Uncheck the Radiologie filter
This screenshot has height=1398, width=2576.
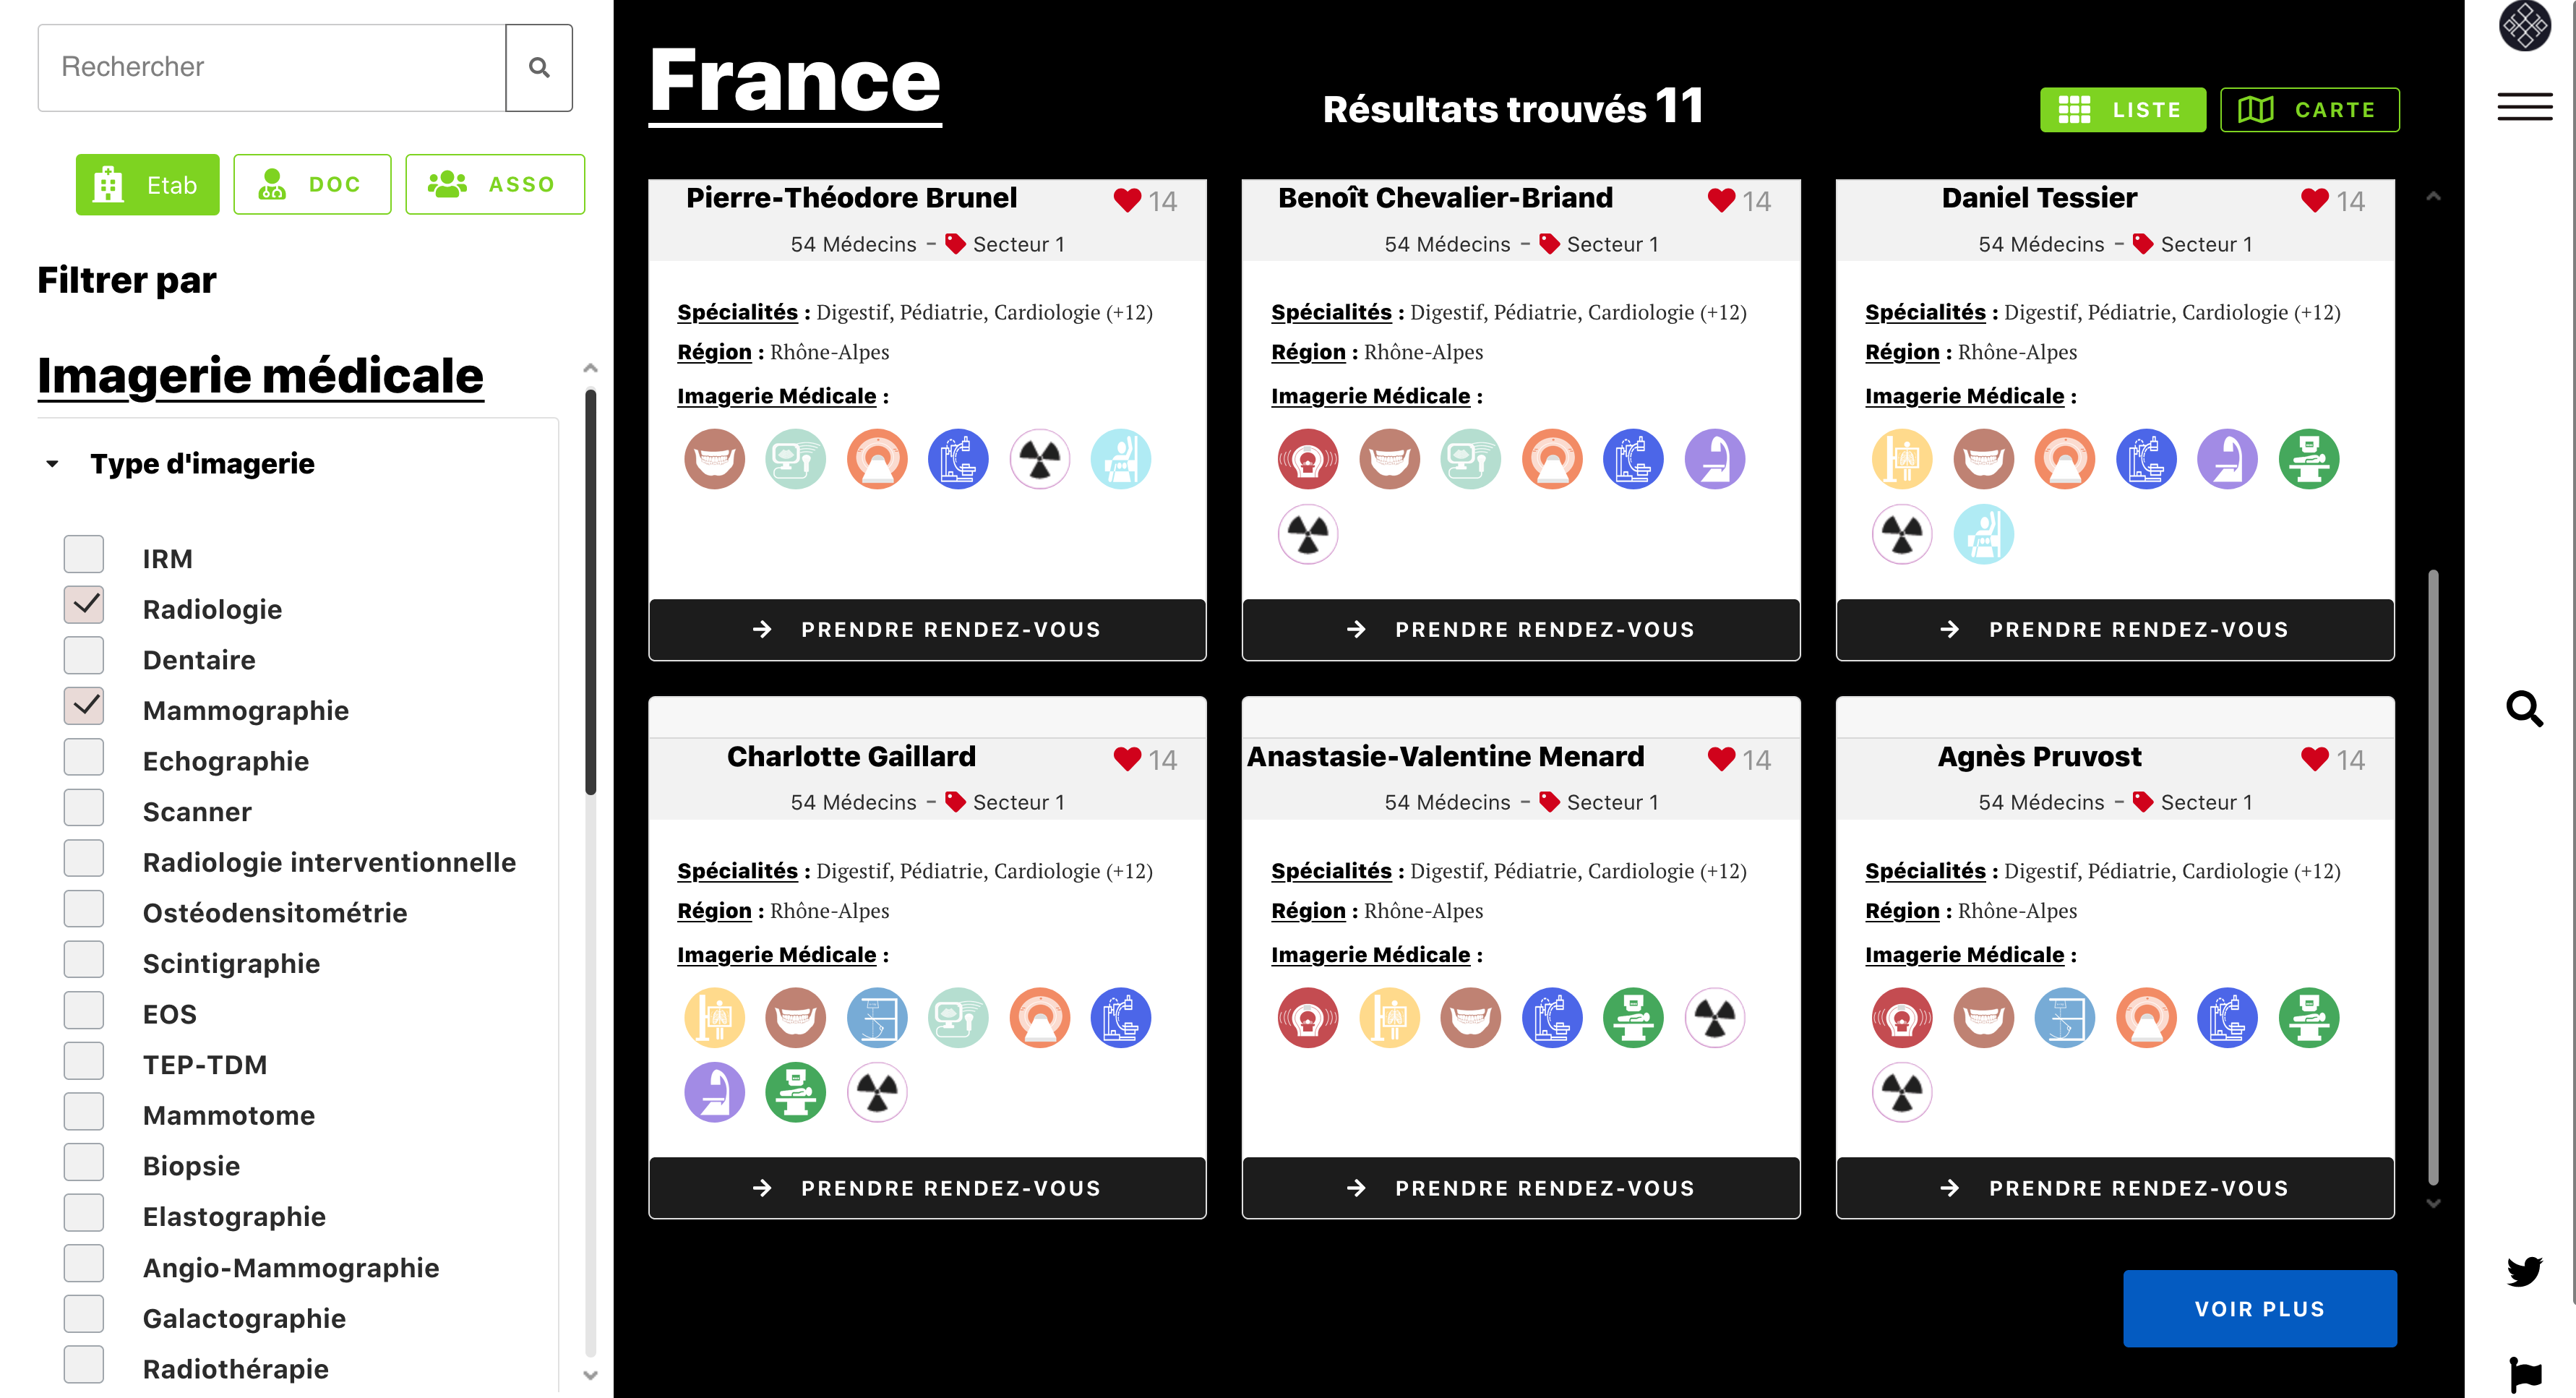(84, 606)
